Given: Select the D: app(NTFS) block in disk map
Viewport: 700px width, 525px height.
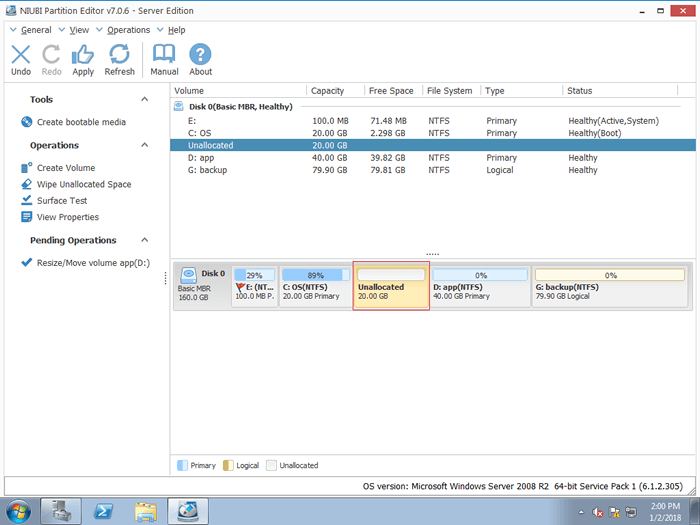Looking at the screenshot, I should [480, 286].
